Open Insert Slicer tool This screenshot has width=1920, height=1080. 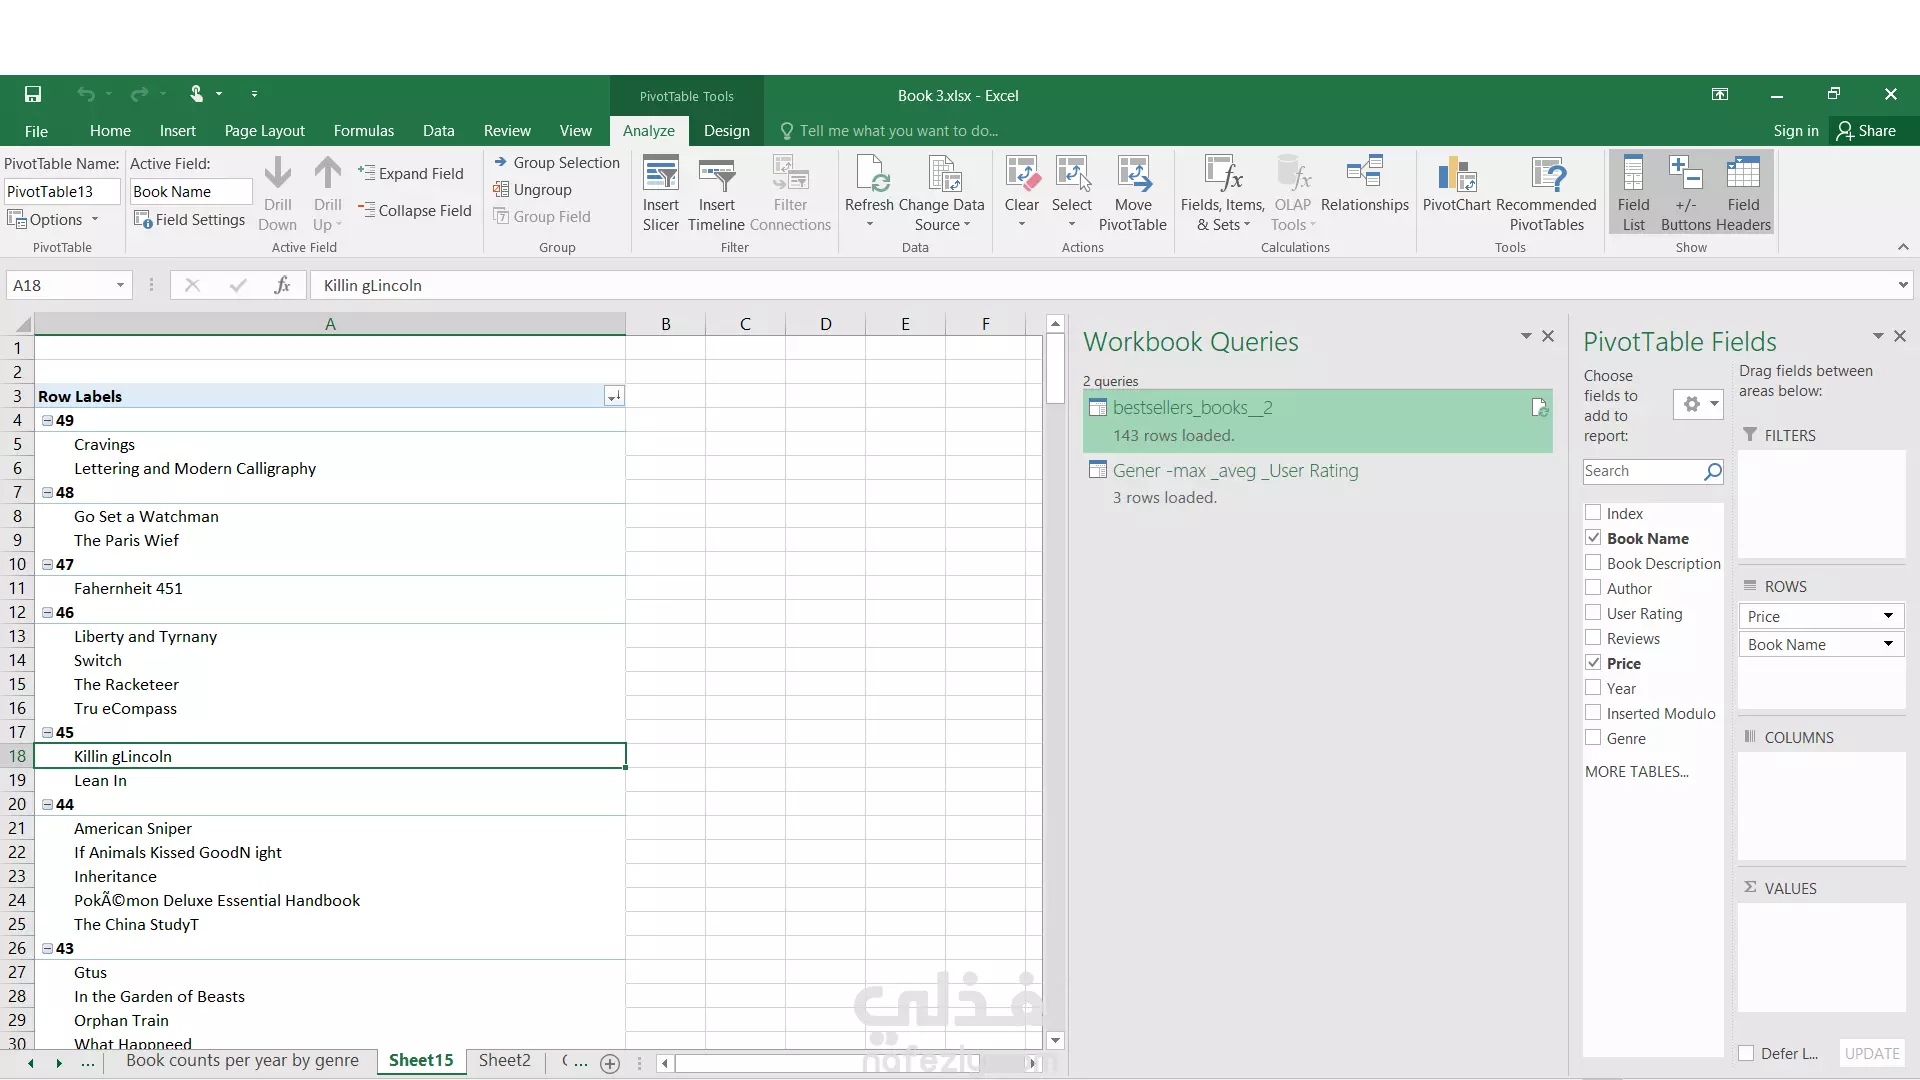(x=660, y=195)
